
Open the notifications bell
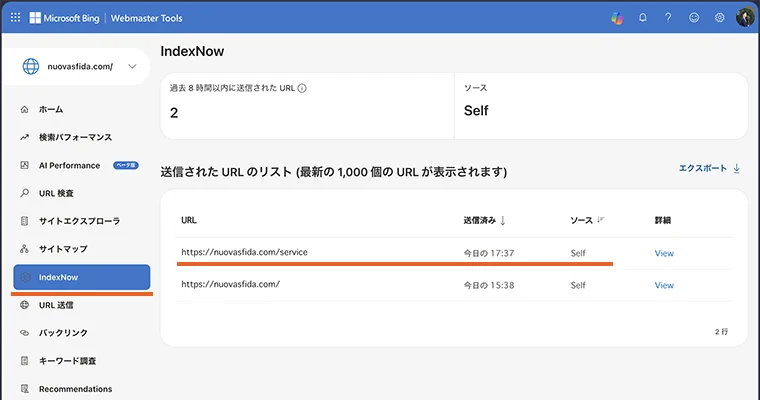tap(642, 18)
